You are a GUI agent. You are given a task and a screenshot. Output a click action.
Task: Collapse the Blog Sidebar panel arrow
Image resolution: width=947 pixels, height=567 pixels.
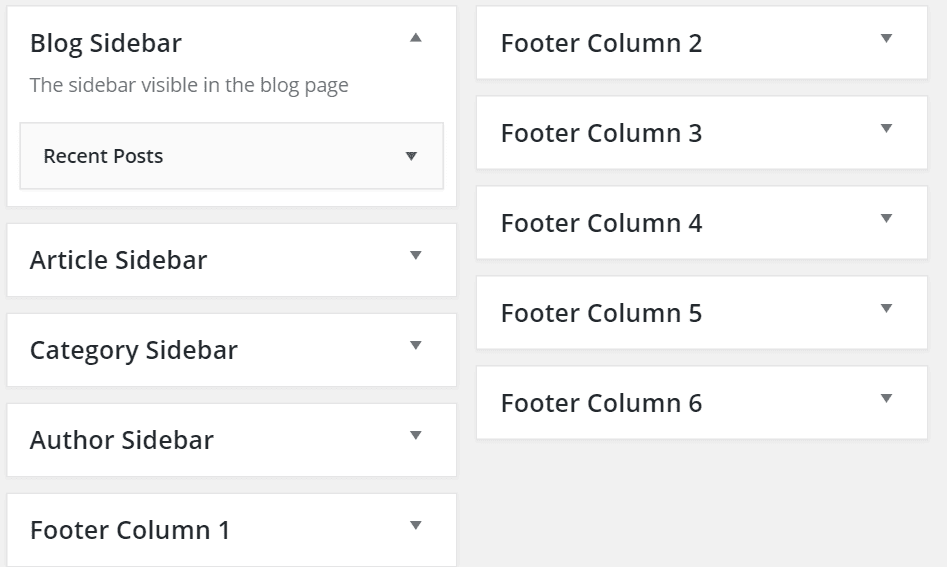pyautogui.click(x=416, y=38)
